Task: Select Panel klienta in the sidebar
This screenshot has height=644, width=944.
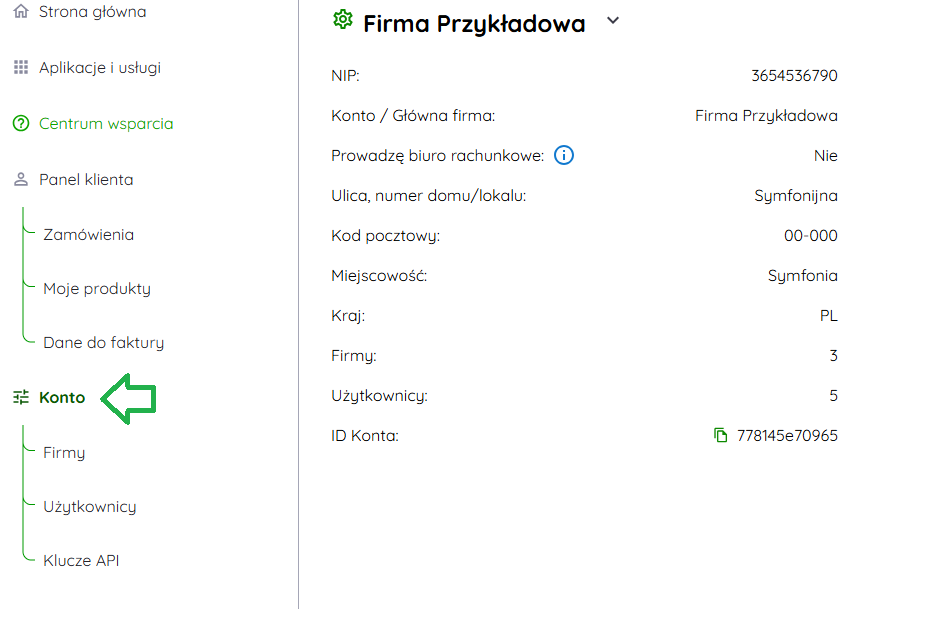Action: click(86, 180)
